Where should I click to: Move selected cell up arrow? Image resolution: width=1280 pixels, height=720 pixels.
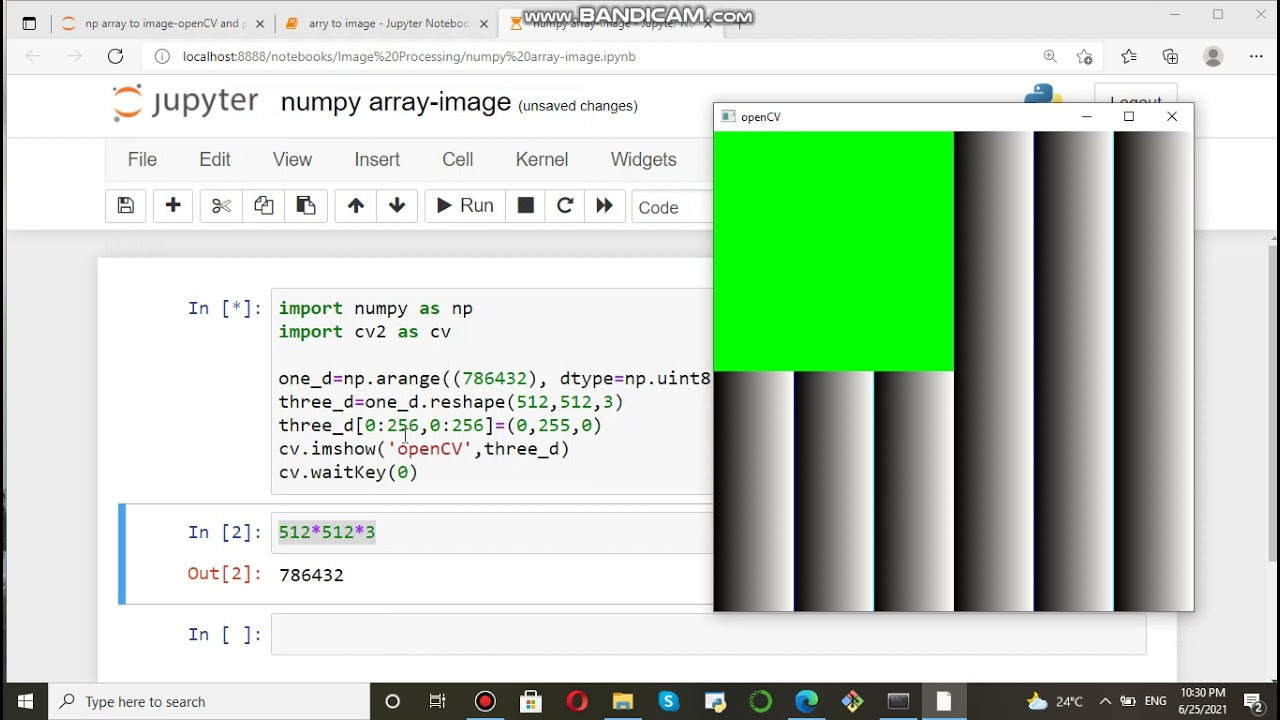356,206
